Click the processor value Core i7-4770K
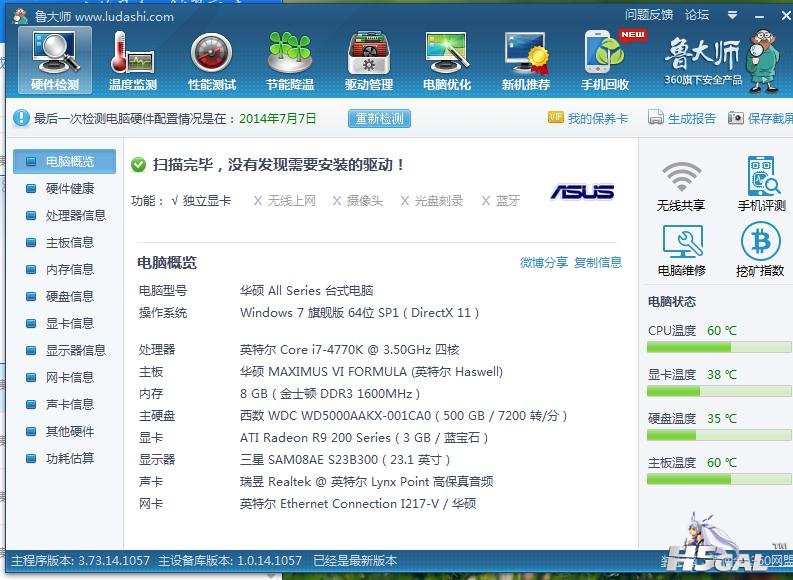This screenshot has width=793, height=580. [x=349, y=349]
